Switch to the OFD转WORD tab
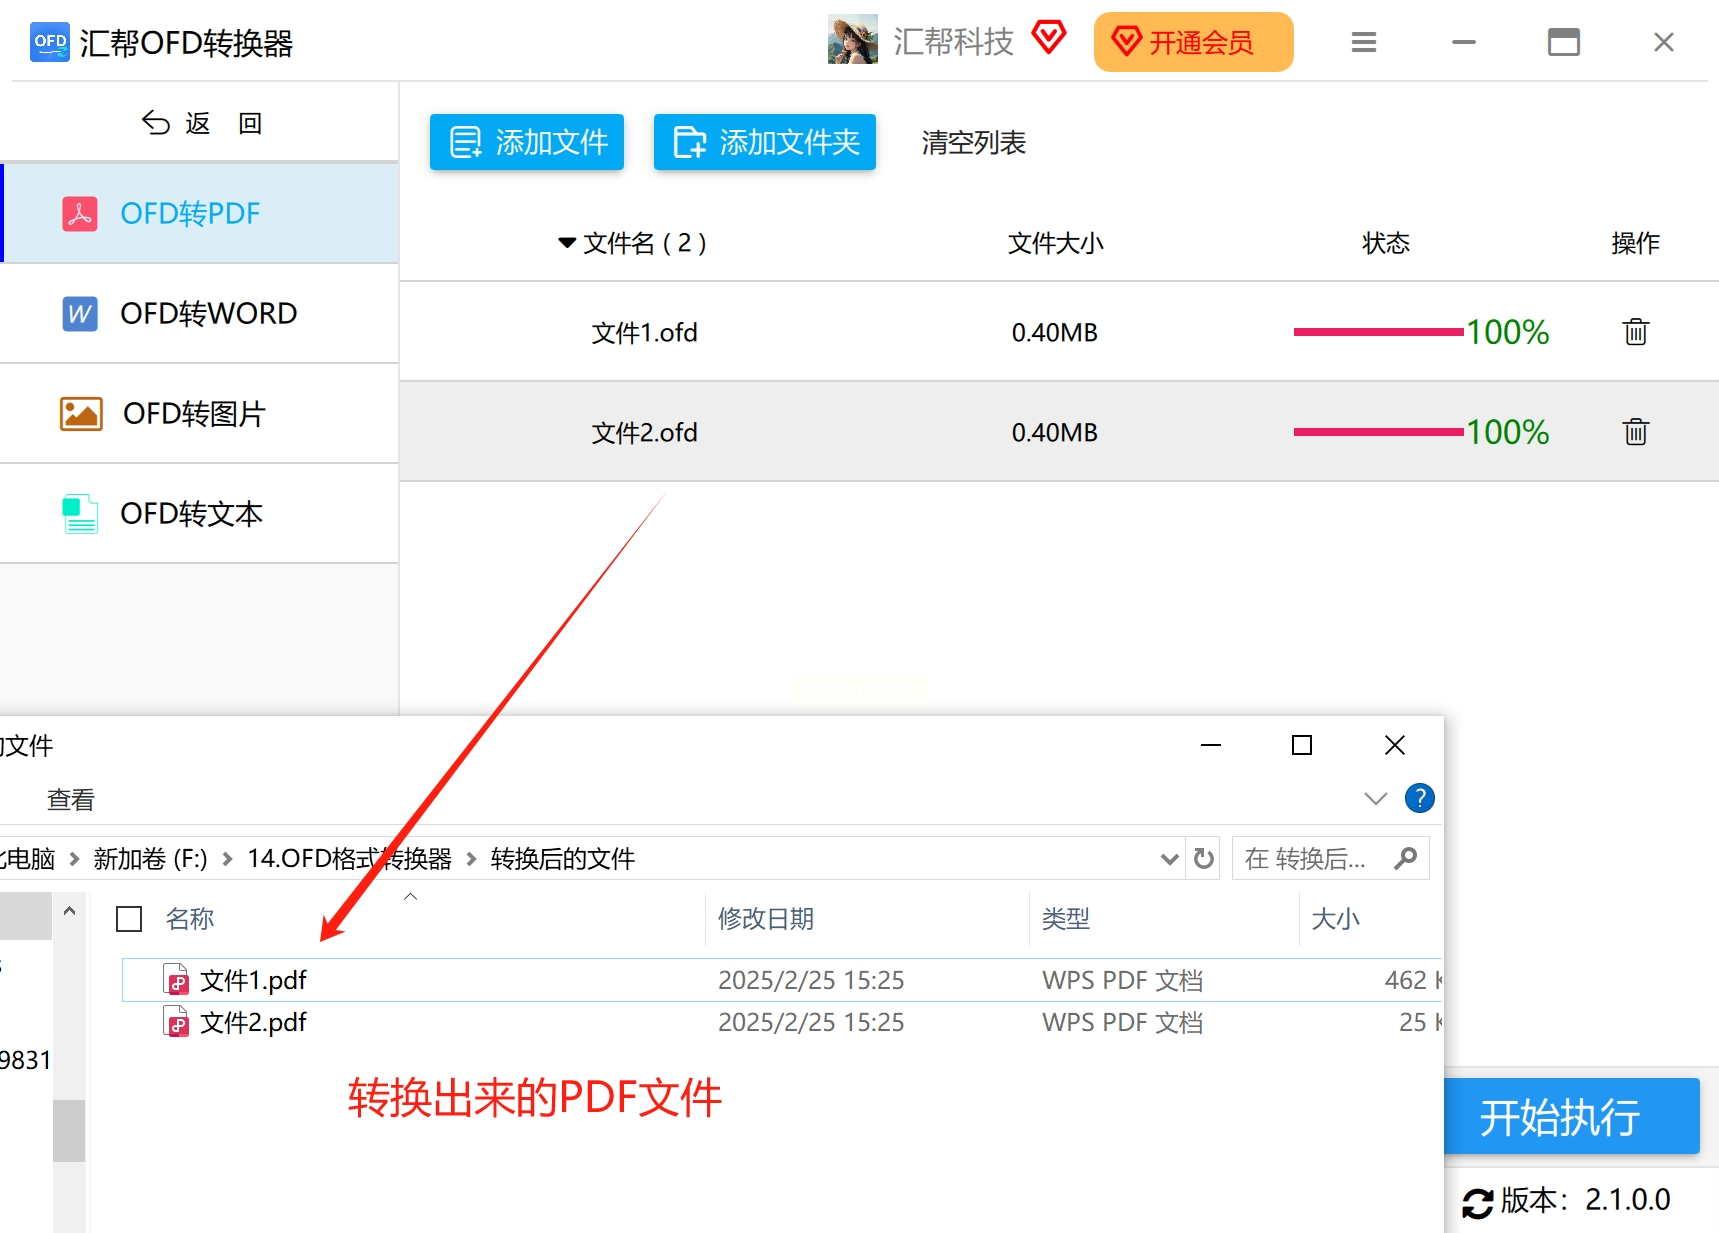Screen dimensions: 1719x1233 (200, 313)
